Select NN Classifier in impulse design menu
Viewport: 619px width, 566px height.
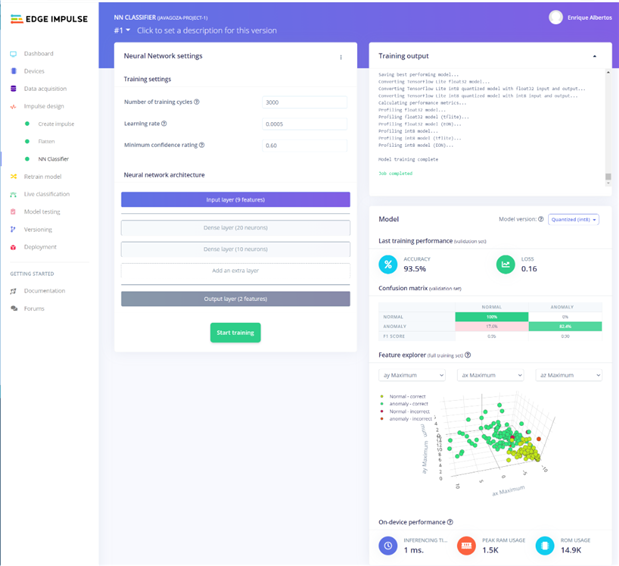(53, 159)
